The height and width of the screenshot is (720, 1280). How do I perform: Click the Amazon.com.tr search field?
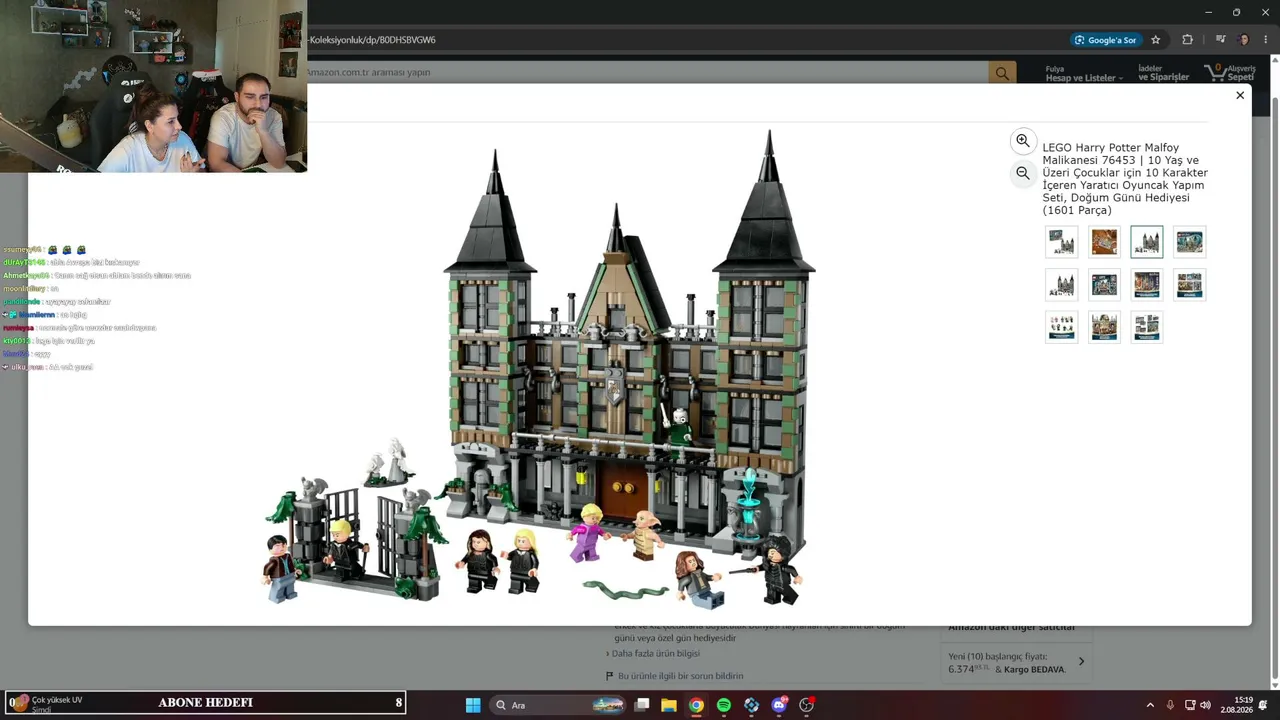(x=647, y=73)
